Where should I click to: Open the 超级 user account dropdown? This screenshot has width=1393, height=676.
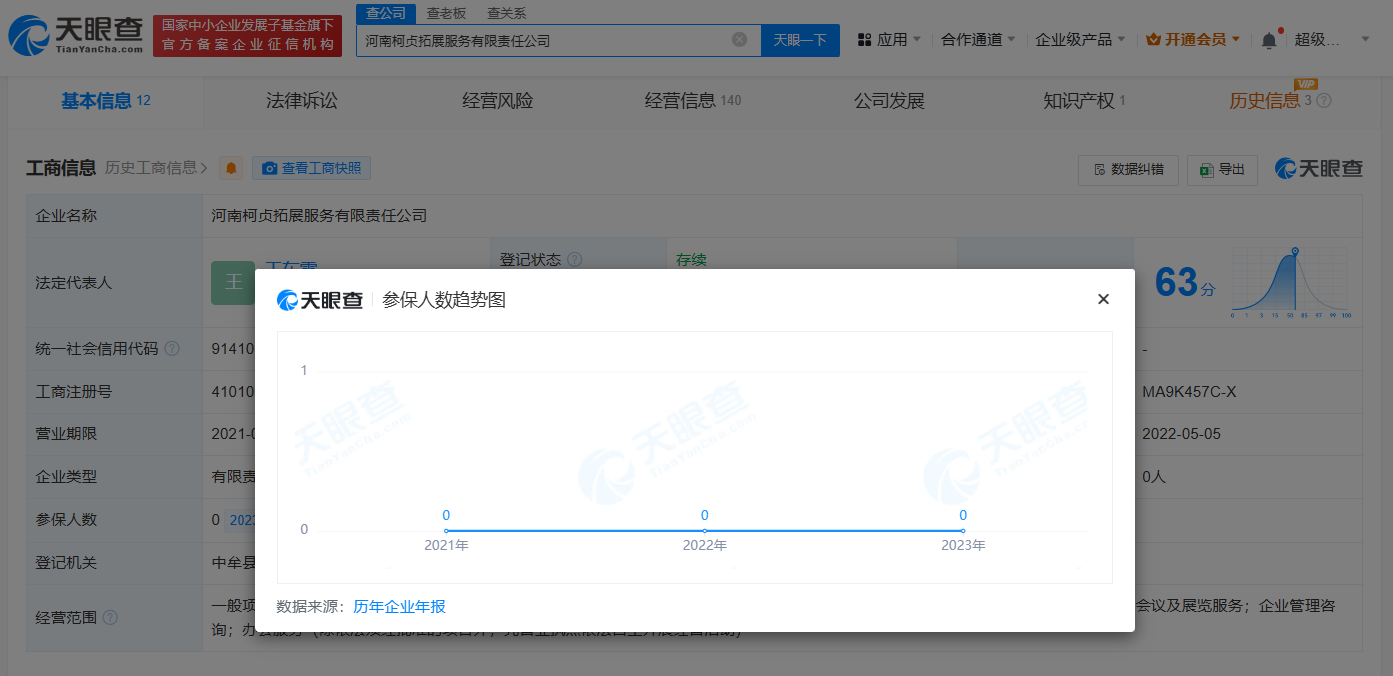pyautogui.click(x=1333, y=40)
